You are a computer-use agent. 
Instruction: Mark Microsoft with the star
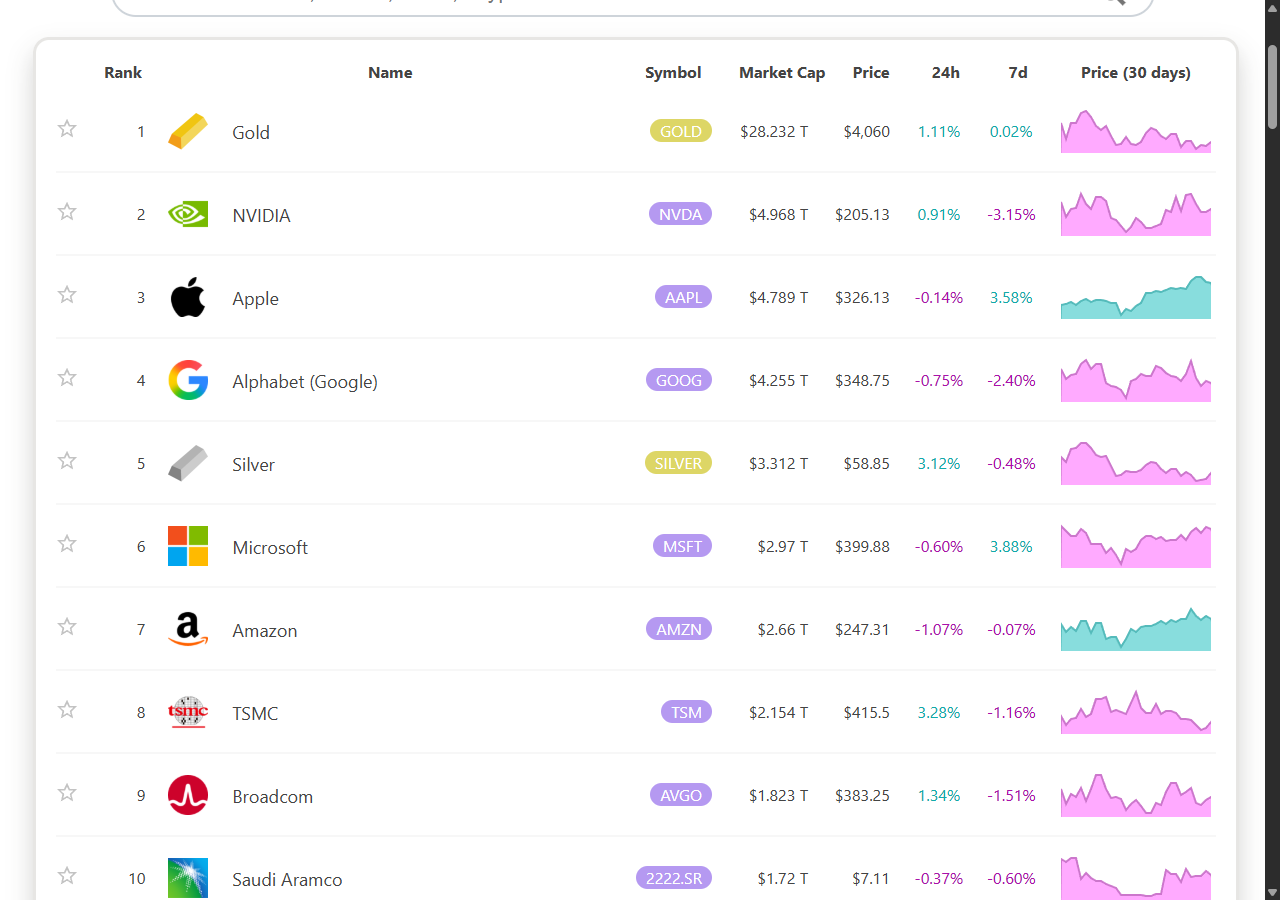pos(67,543)
